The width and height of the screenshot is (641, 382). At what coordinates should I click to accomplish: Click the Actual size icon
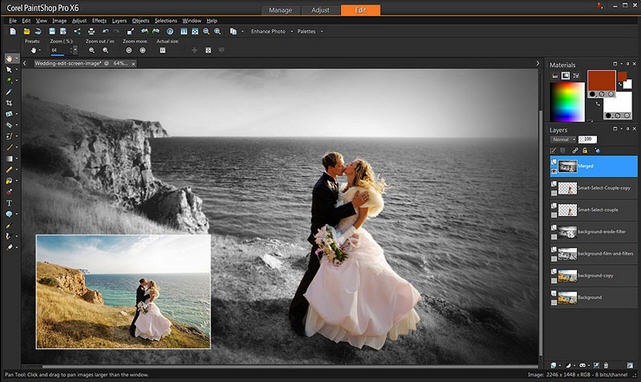162,50
